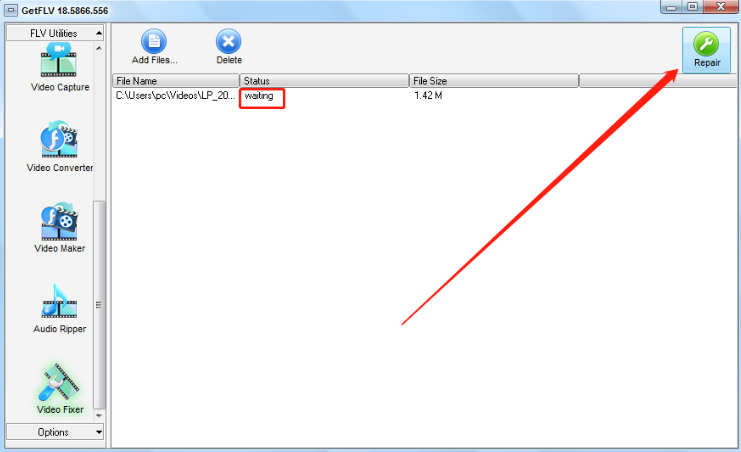Screen dimensions: 741x452
Task: Click the sidebar scroll down arrow
Action: click(99, 416)
